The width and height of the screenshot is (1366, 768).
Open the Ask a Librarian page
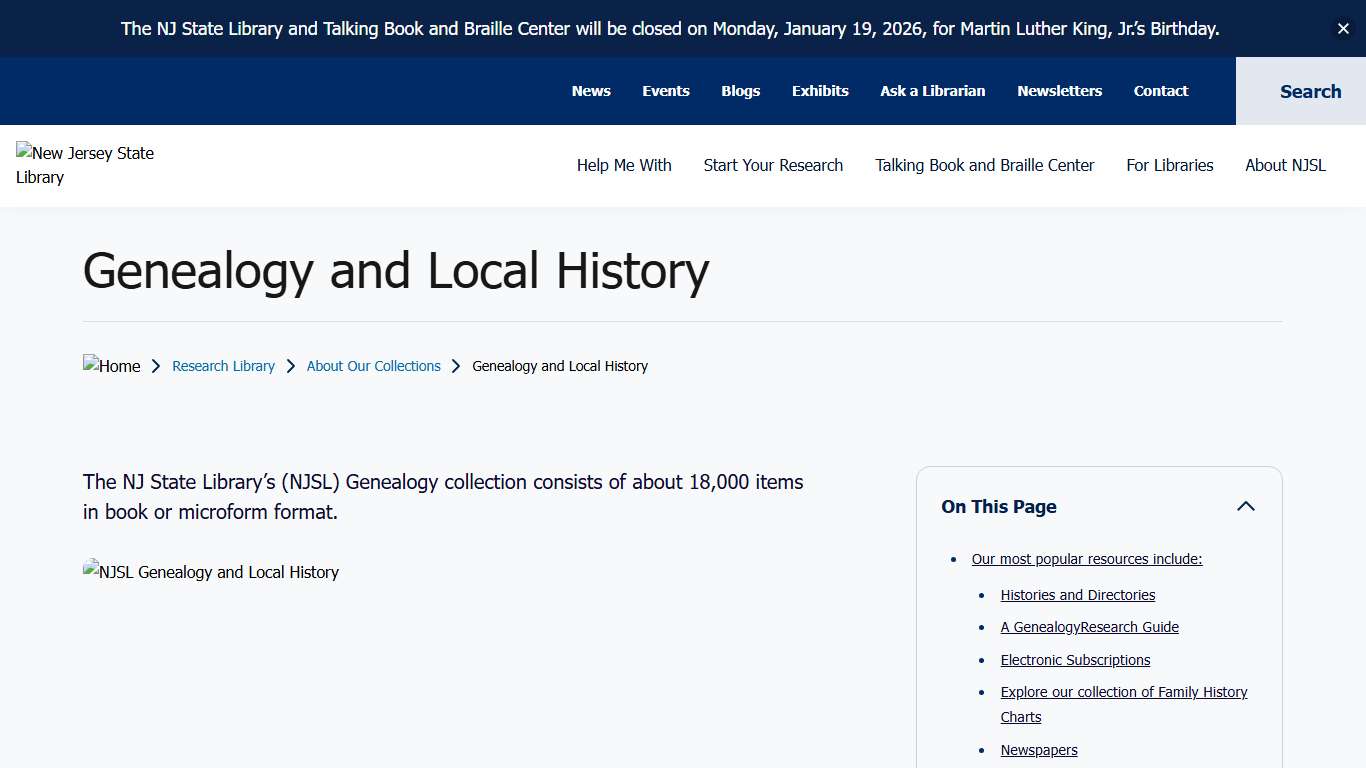point(932,91)
